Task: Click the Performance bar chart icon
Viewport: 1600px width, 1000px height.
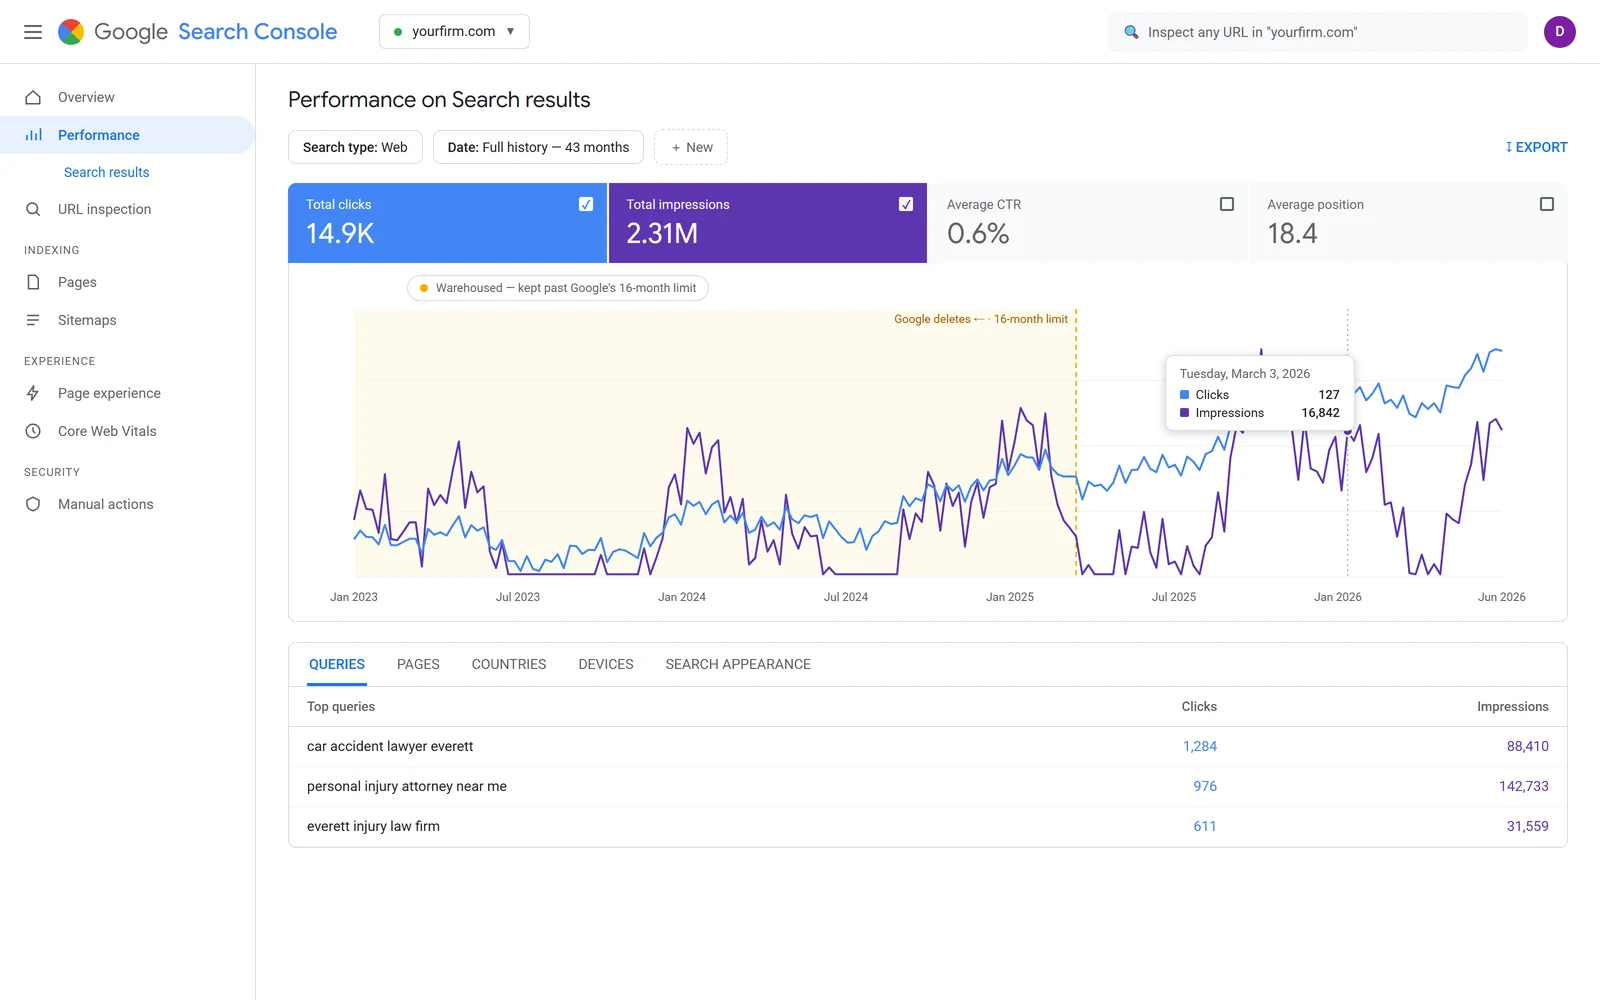Action: 33,135
